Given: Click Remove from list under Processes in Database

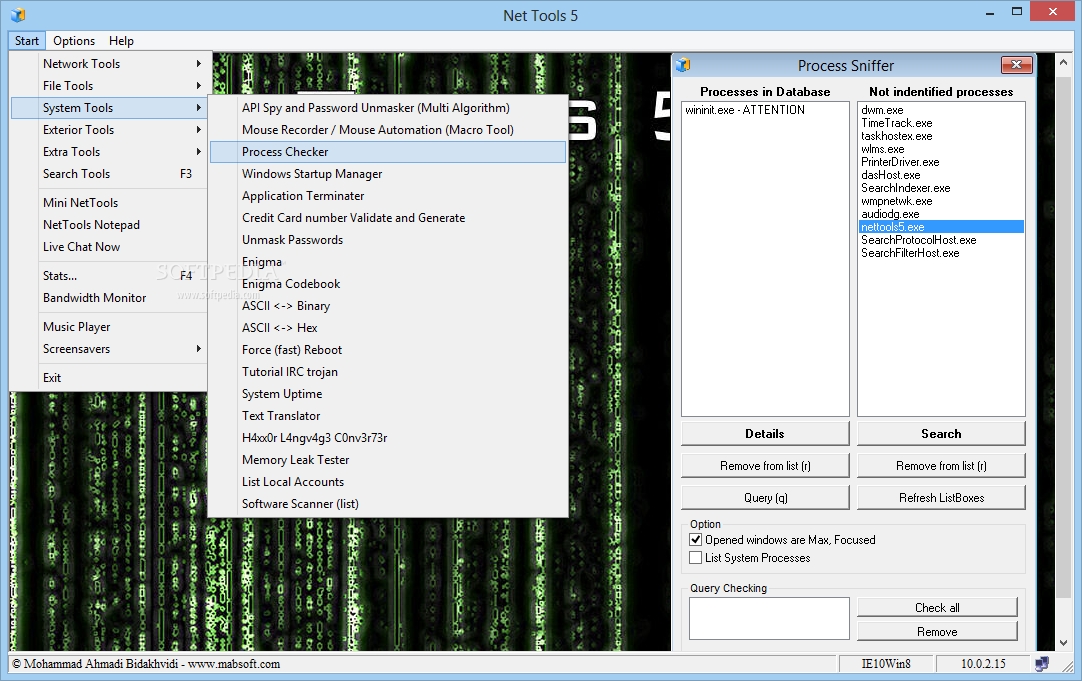Looking at the screenshot, I should (765, 466).
